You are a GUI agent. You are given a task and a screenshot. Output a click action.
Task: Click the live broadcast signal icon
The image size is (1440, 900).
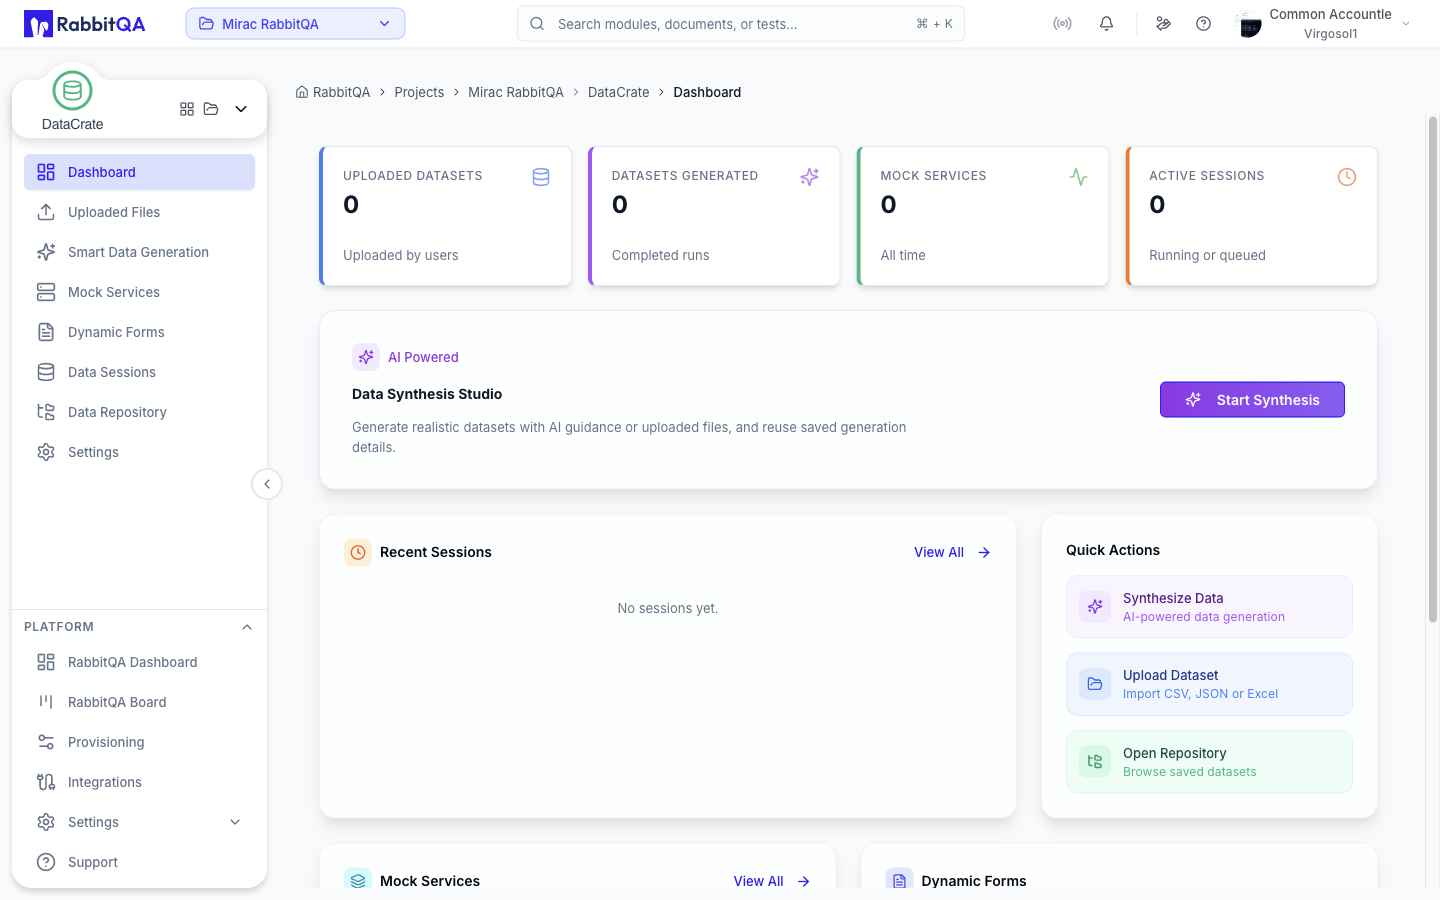click(1062, 24)
